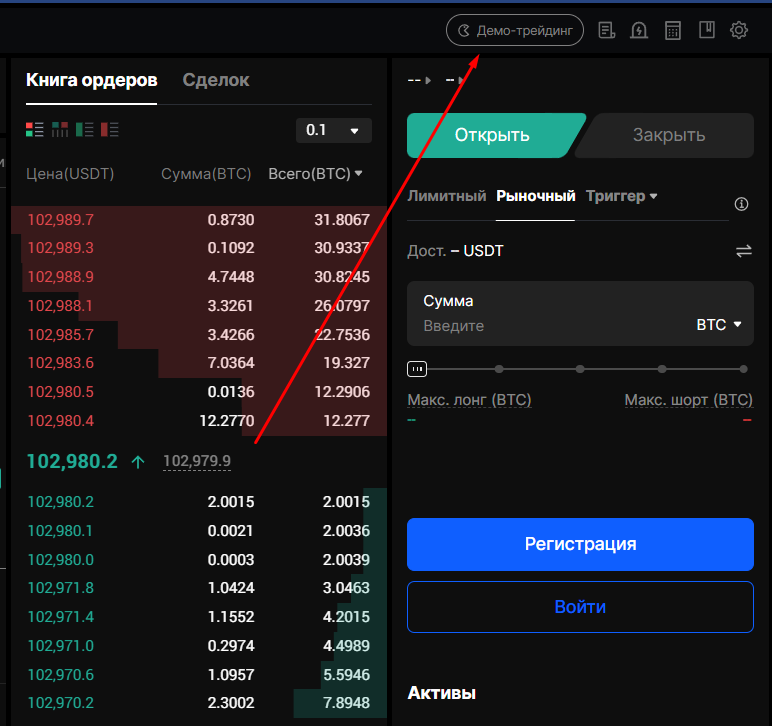The image size is (772, 726).
Task: Open the Триггер order type dropdown
Action: (621, 196)
